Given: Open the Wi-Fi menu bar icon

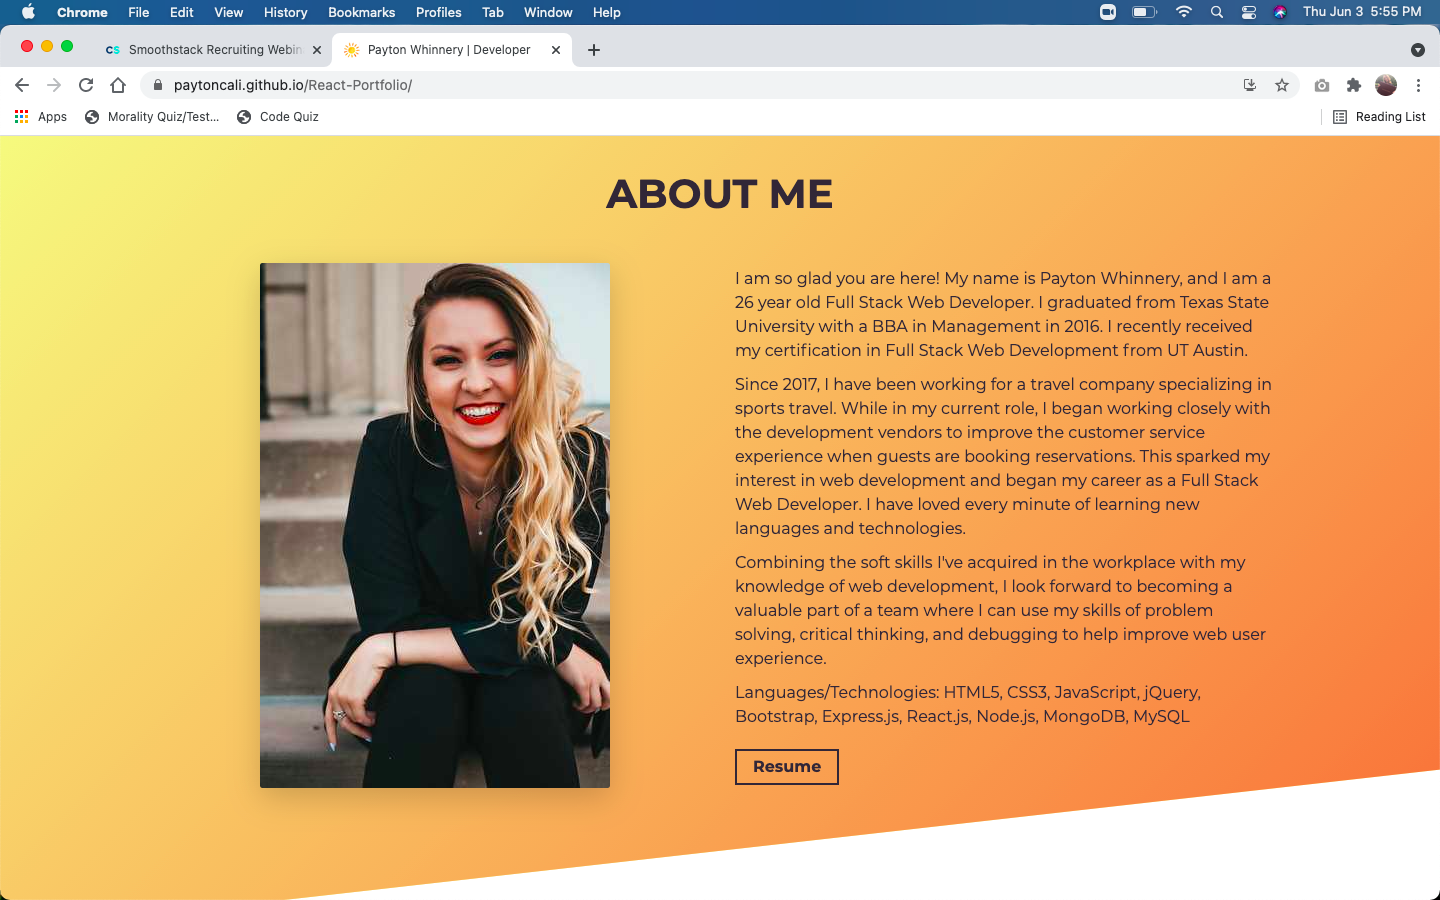Looking at the screenshot, I should tap(1184, 12).
